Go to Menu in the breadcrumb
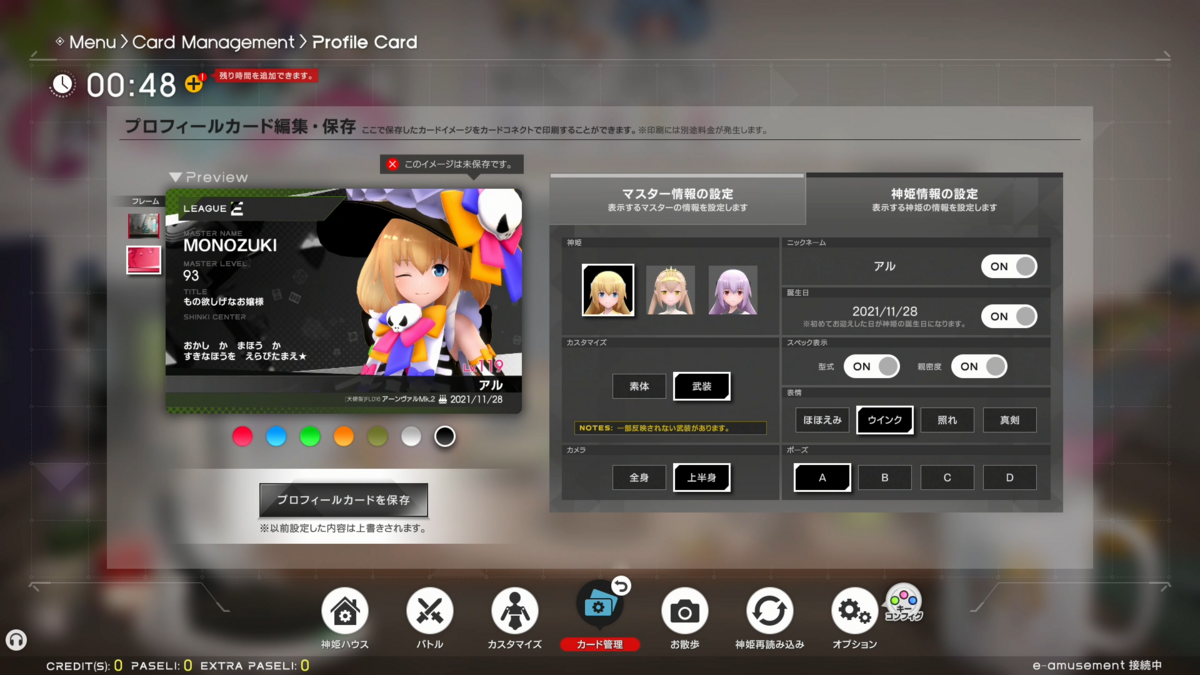Screen dimensions: 1200x675 point(92,42)
